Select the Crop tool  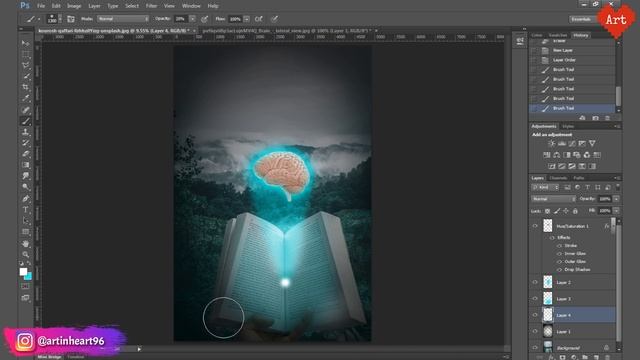point(26,87)
